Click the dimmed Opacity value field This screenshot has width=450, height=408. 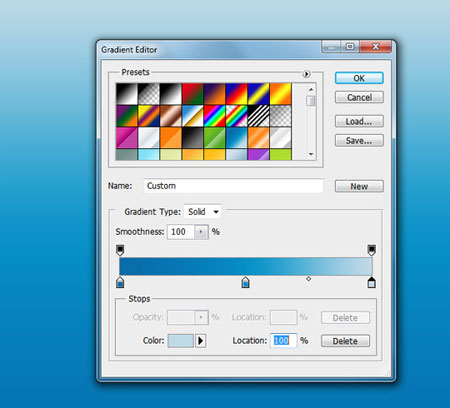coord(181,317)
